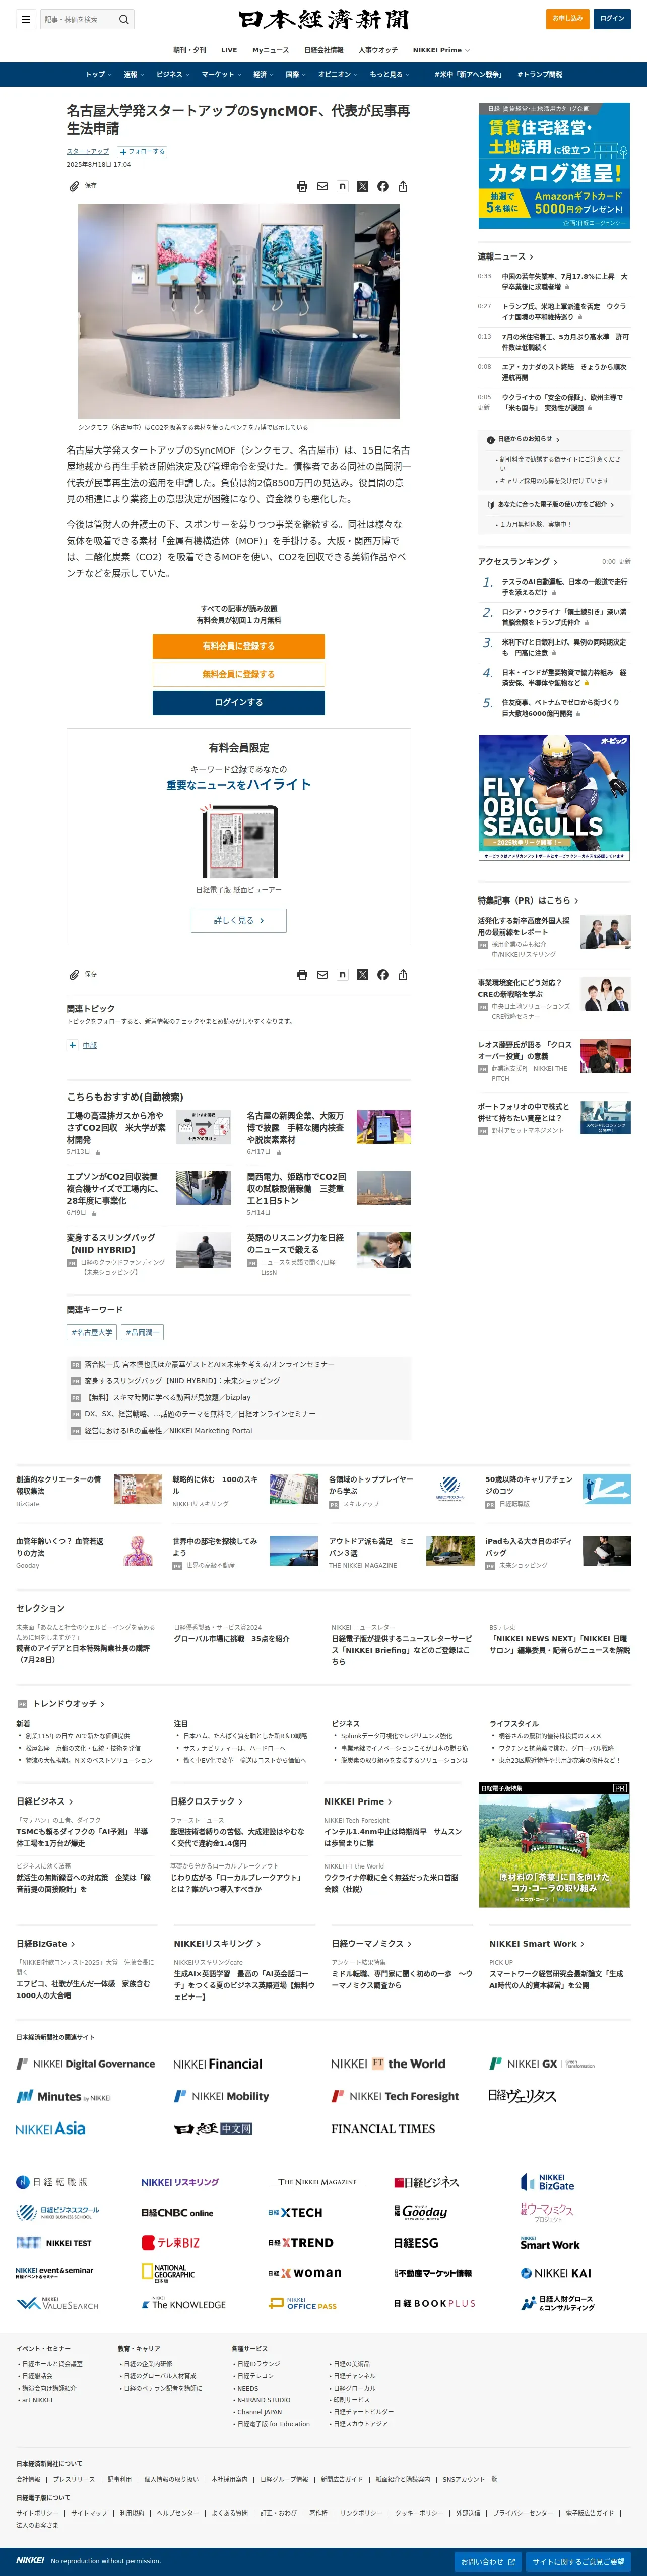
Task: Follow the 中部 topic plus button
Action: pos(72,1046)
